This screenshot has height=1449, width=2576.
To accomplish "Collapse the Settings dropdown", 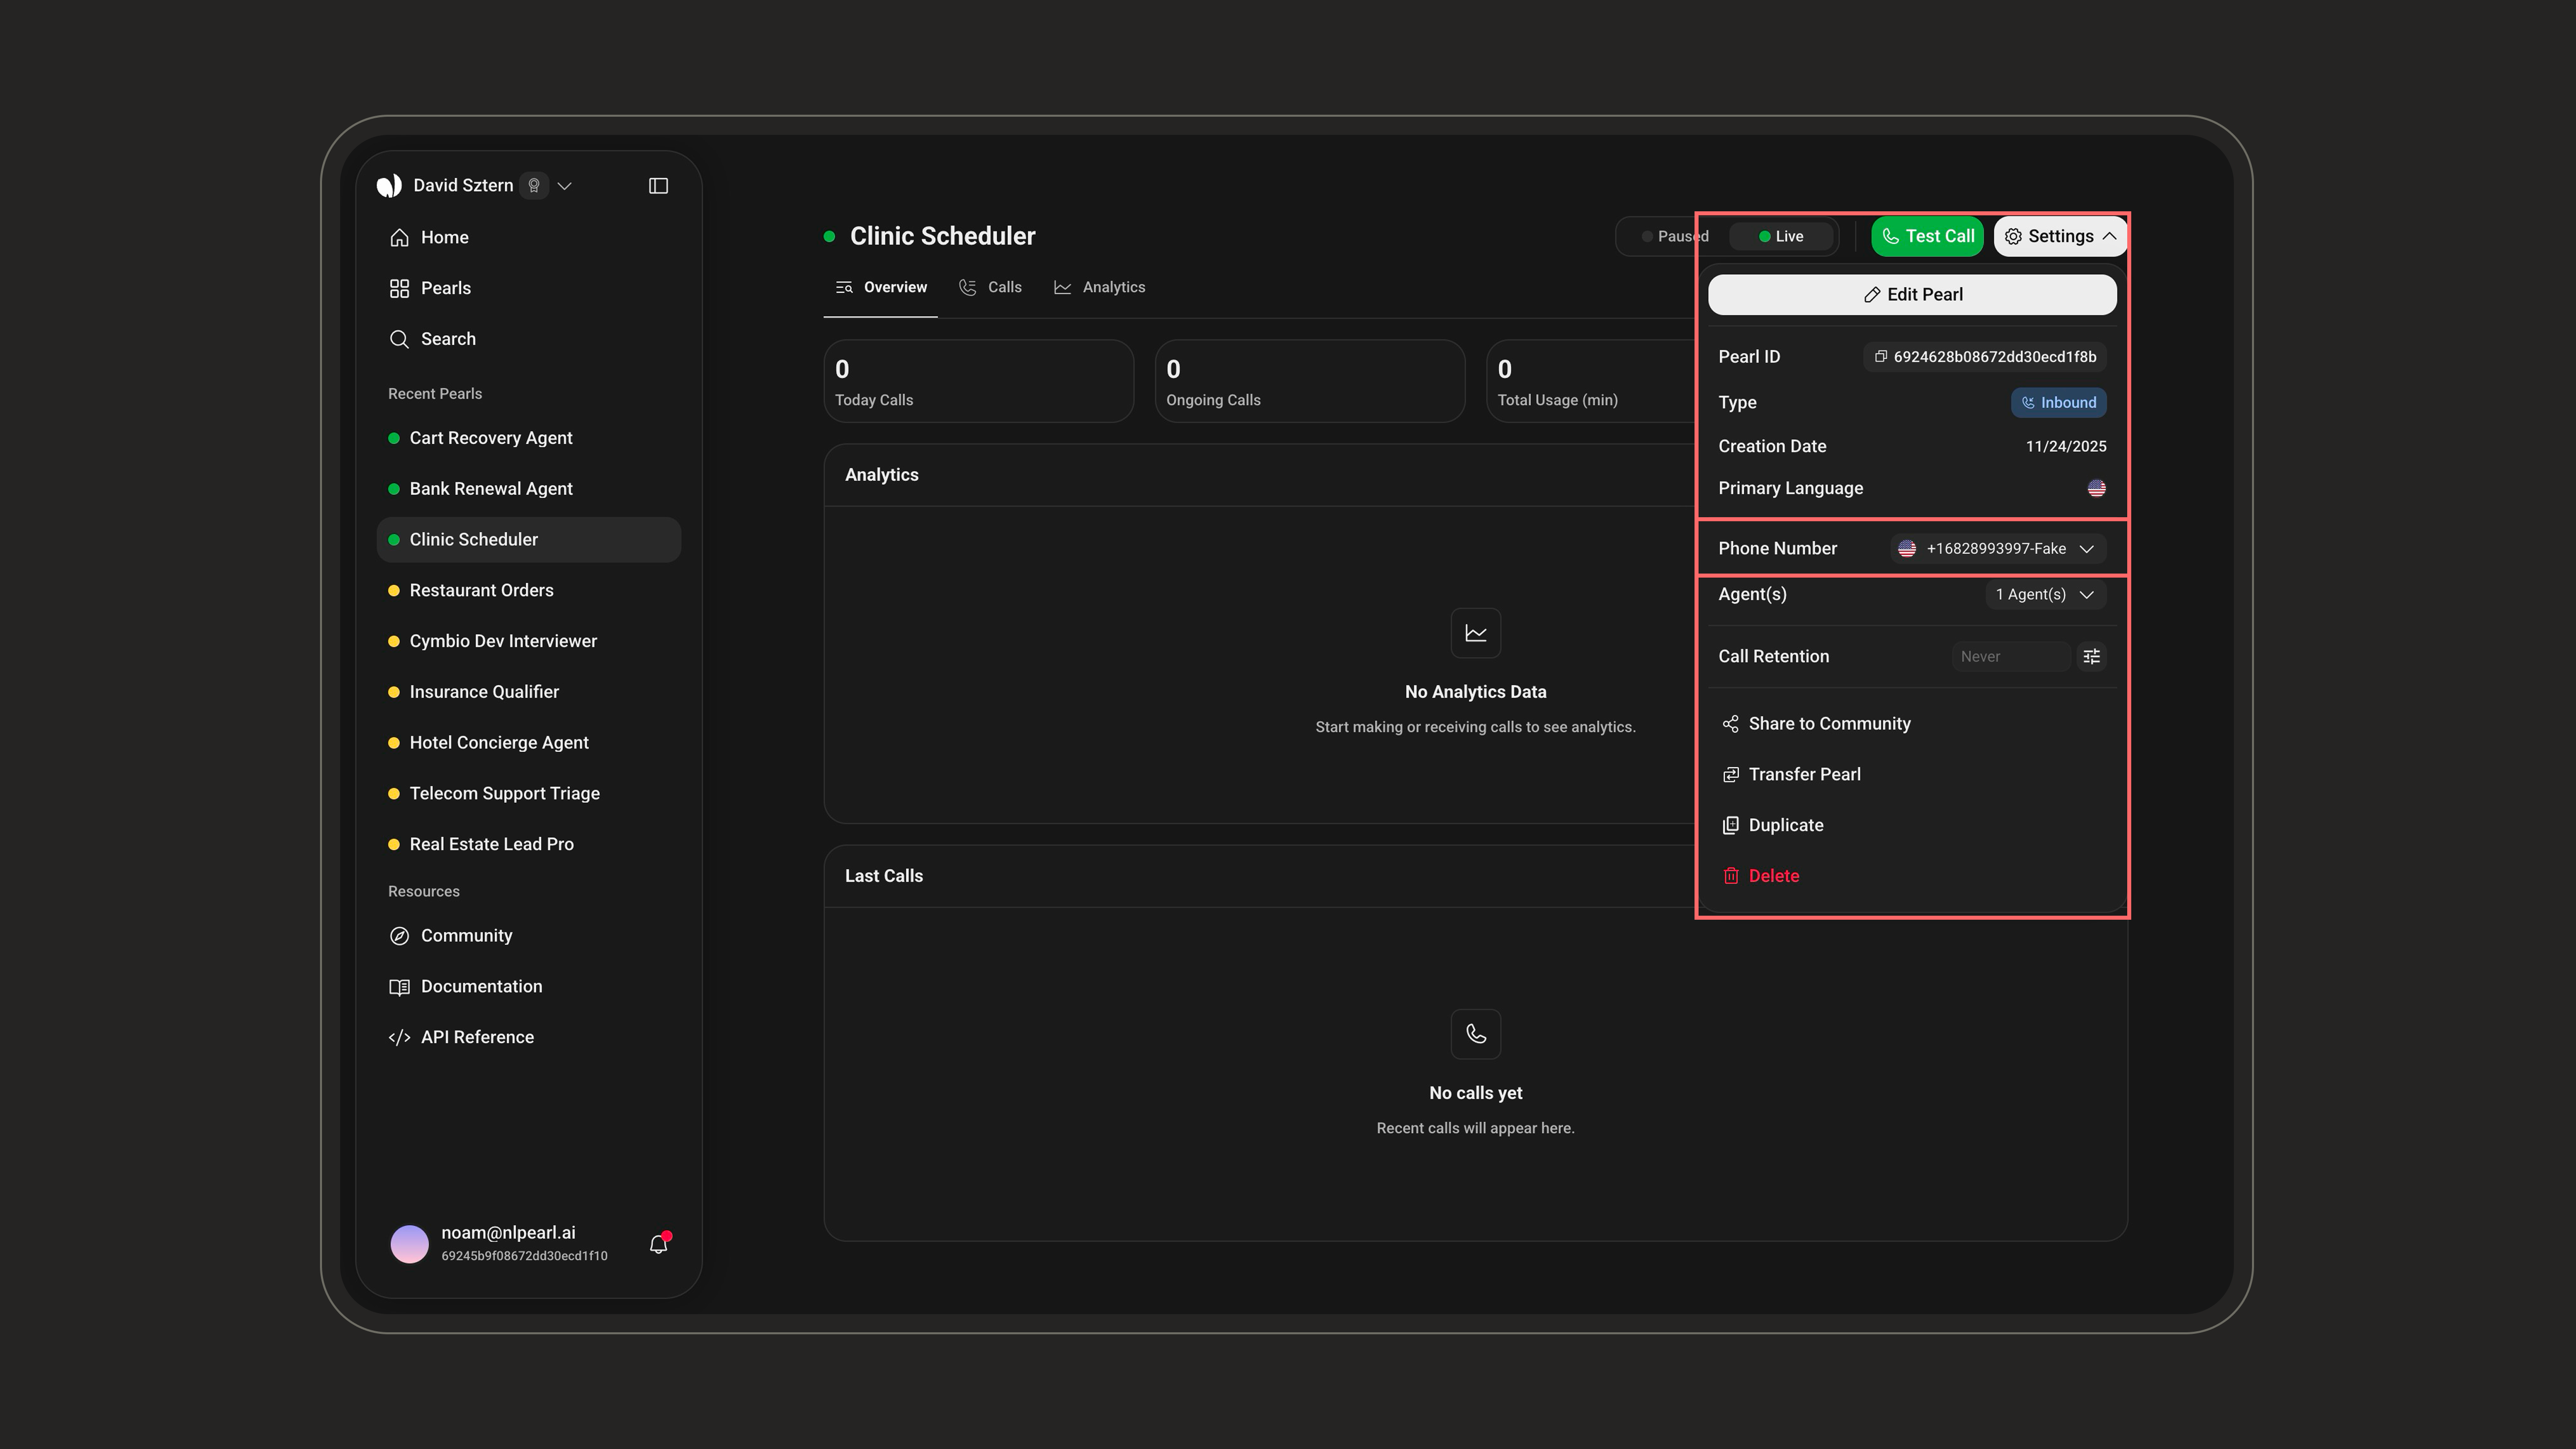I will (x=2060, y=237).
